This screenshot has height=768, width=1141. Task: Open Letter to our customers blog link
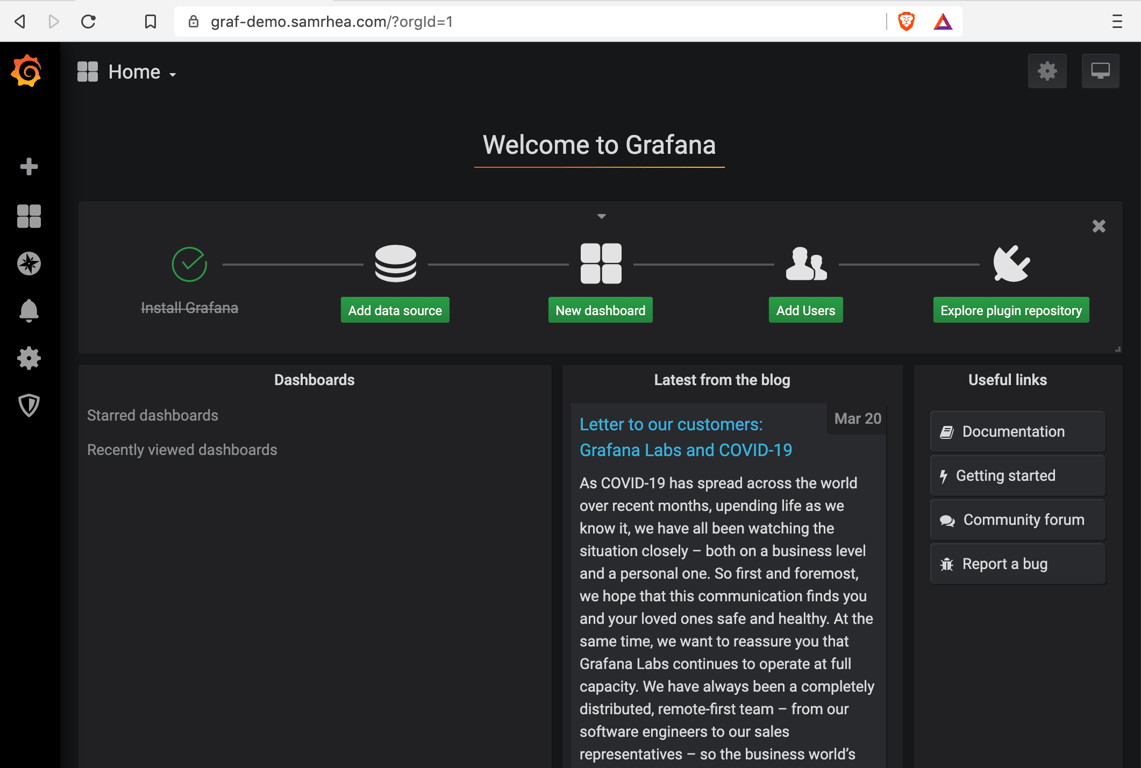[685, 437]
